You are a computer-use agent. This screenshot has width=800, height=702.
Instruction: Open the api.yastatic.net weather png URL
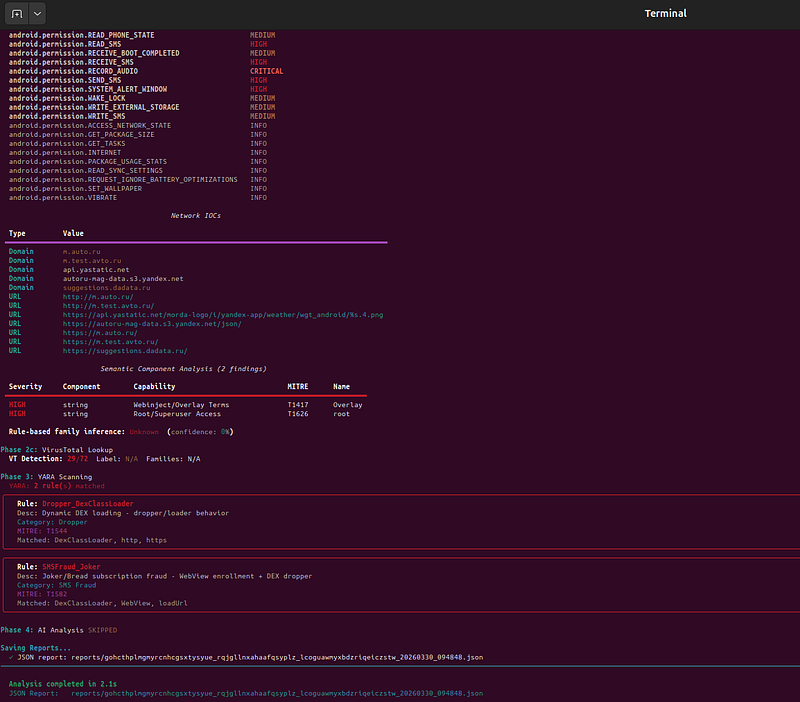click(x=223, y=315)
